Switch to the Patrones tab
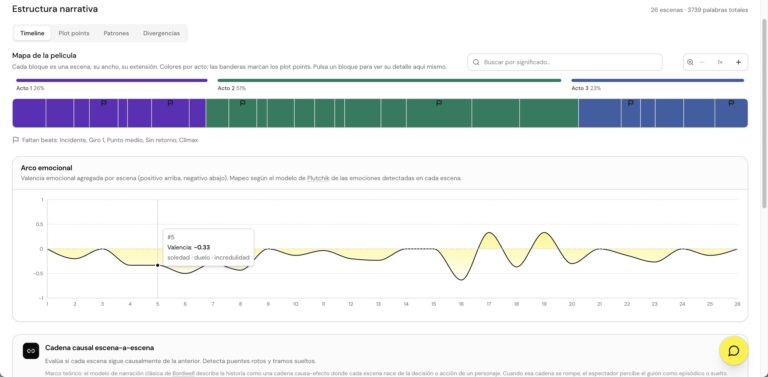 pyautogui.click(x=116, y=33)
